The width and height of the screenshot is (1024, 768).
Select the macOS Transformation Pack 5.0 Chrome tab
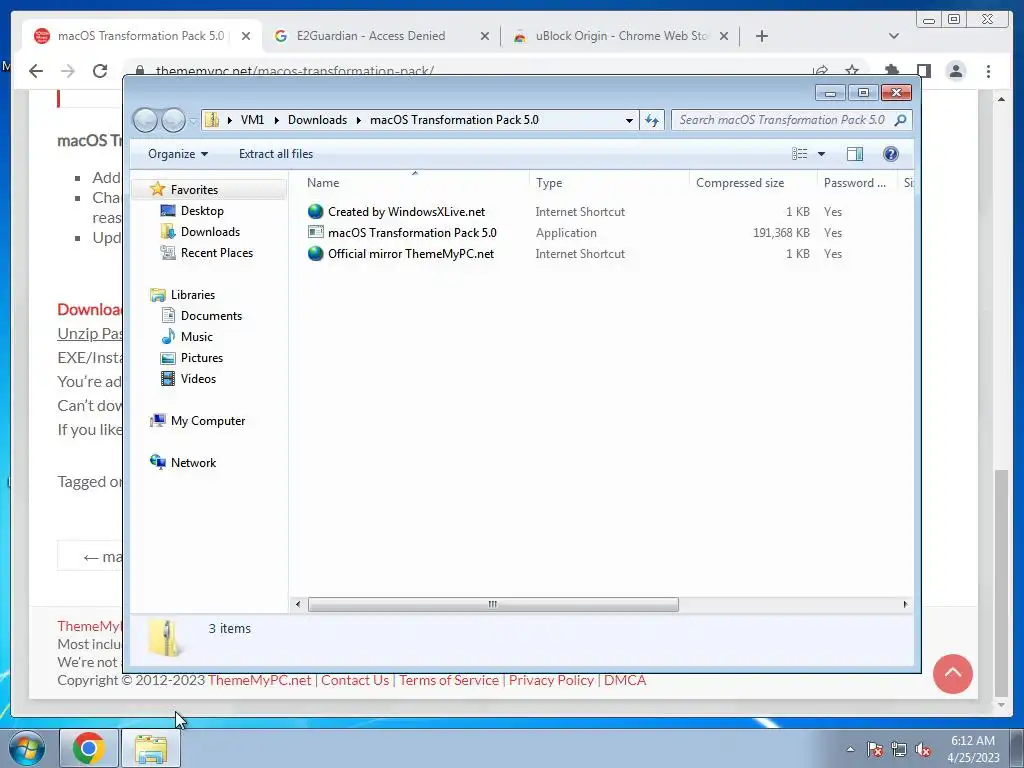(x=140, y=36)
